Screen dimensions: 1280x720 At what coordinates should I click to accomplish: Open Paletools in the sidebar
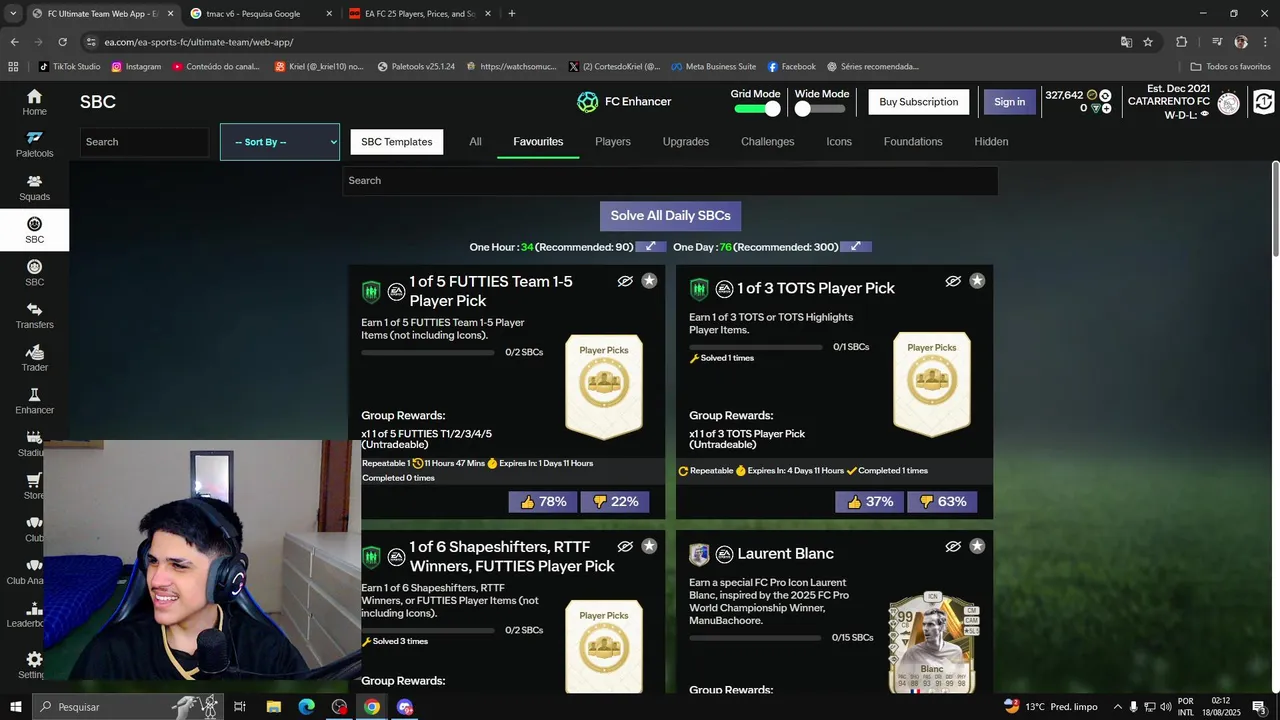(x=34, y=145)
